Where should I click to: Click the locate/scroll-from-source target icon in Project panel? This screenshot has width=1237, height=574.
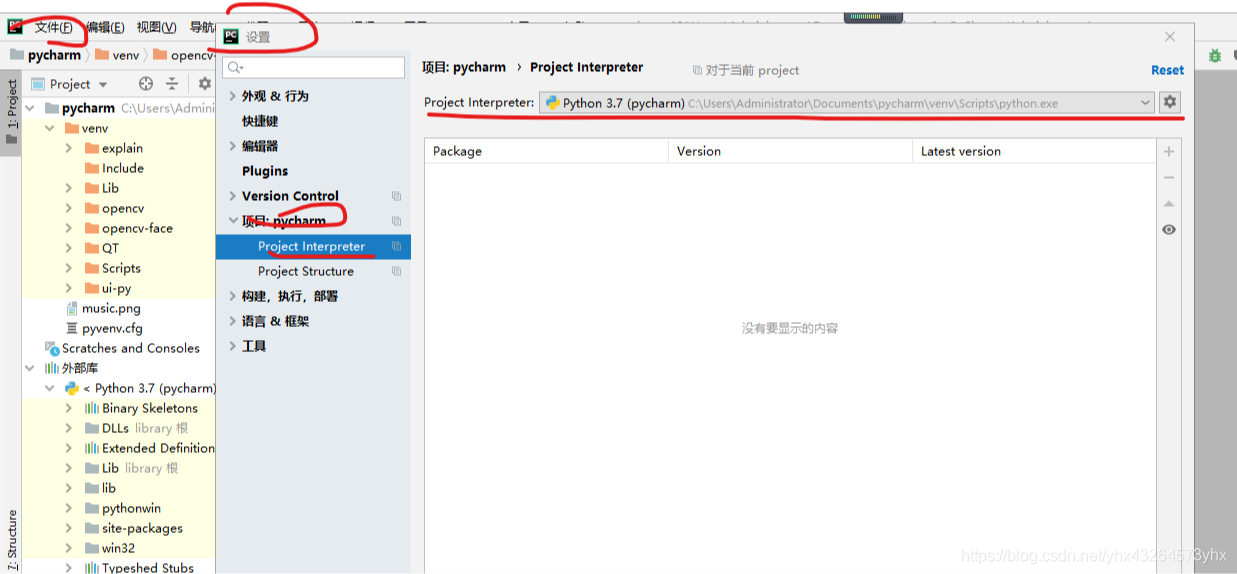[146, 84]
